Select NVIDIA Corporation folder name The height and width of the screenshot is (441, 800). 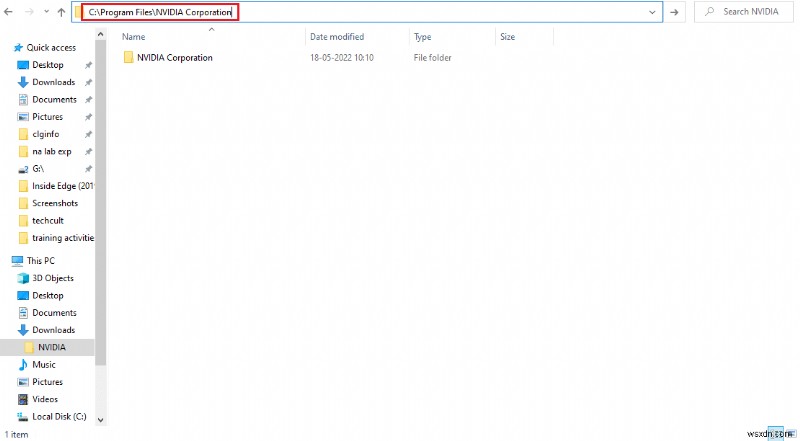point(174,58)
